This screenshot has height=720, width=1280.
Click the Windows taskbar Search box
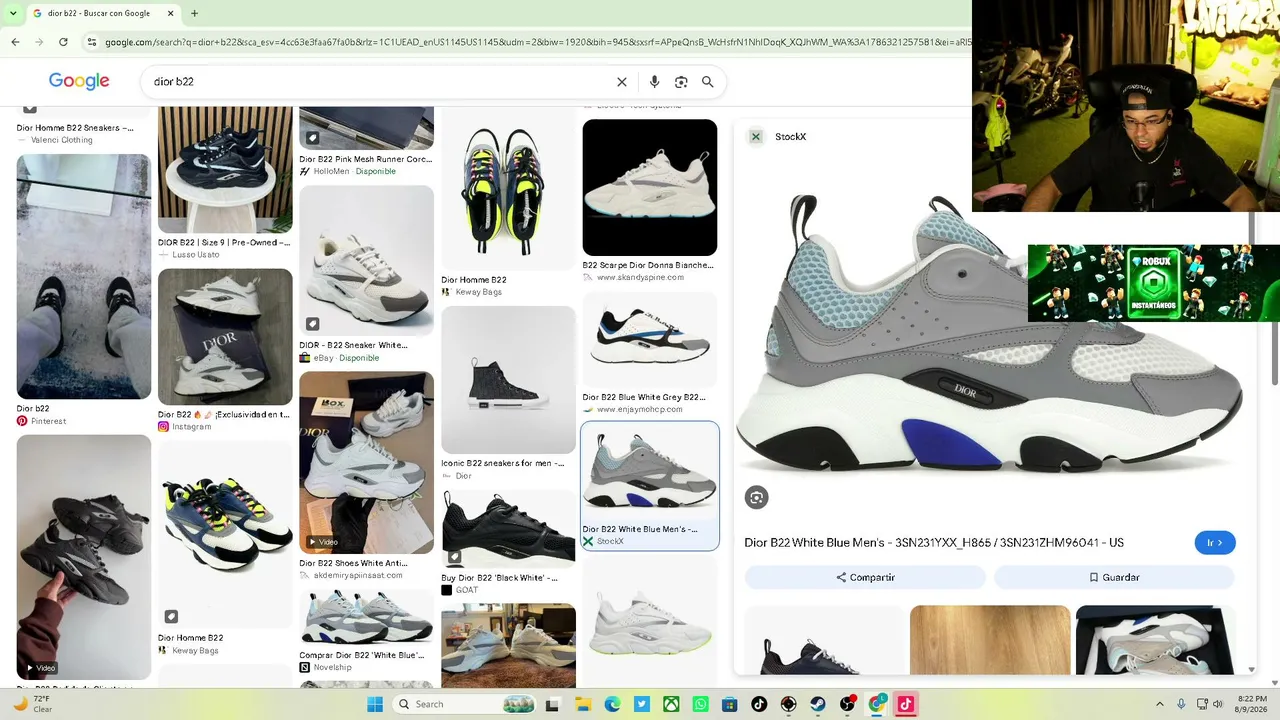click(x=465, y=704)
